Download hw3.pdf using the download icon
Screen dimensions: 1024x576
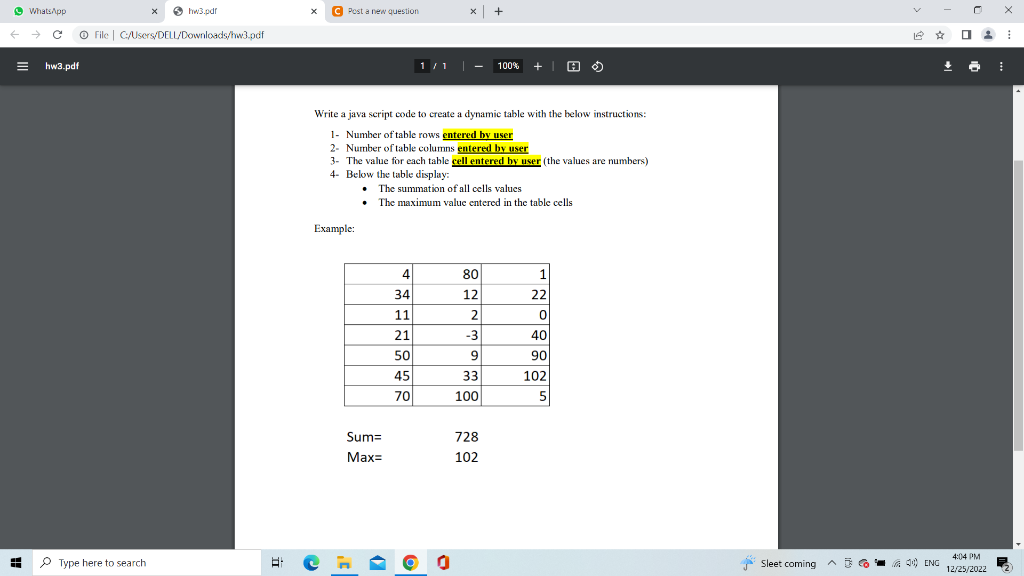tap(948, 66)
